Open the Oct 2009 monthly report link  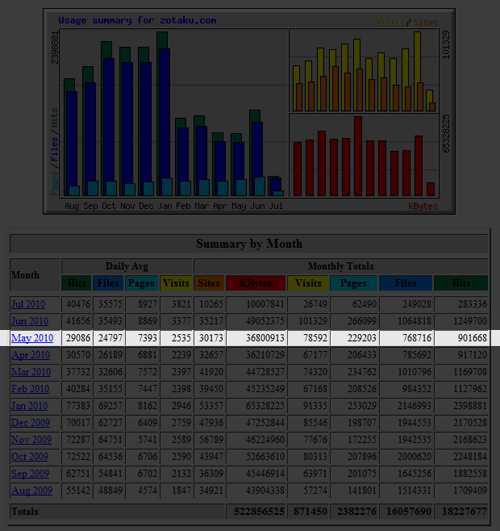[30, 456]
